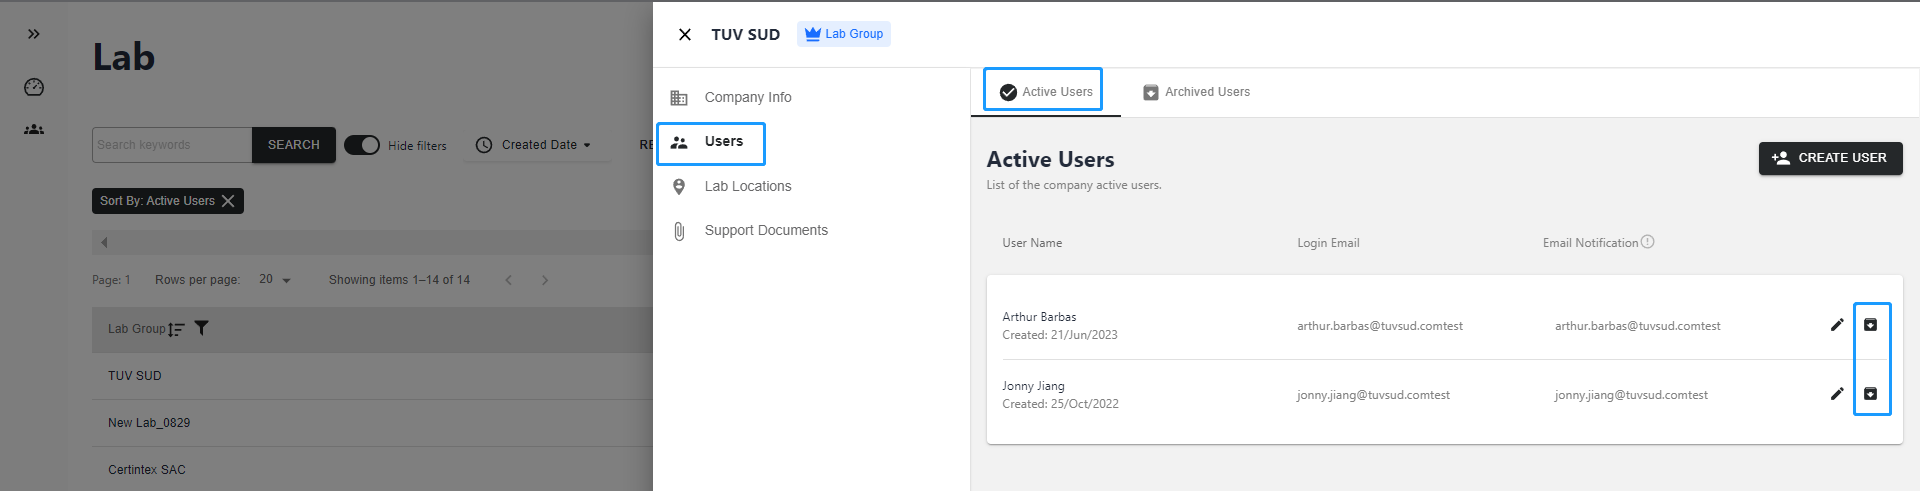Sort the Lab Group column
This screenshot has width=1920, height=491.
click(177, 329)
